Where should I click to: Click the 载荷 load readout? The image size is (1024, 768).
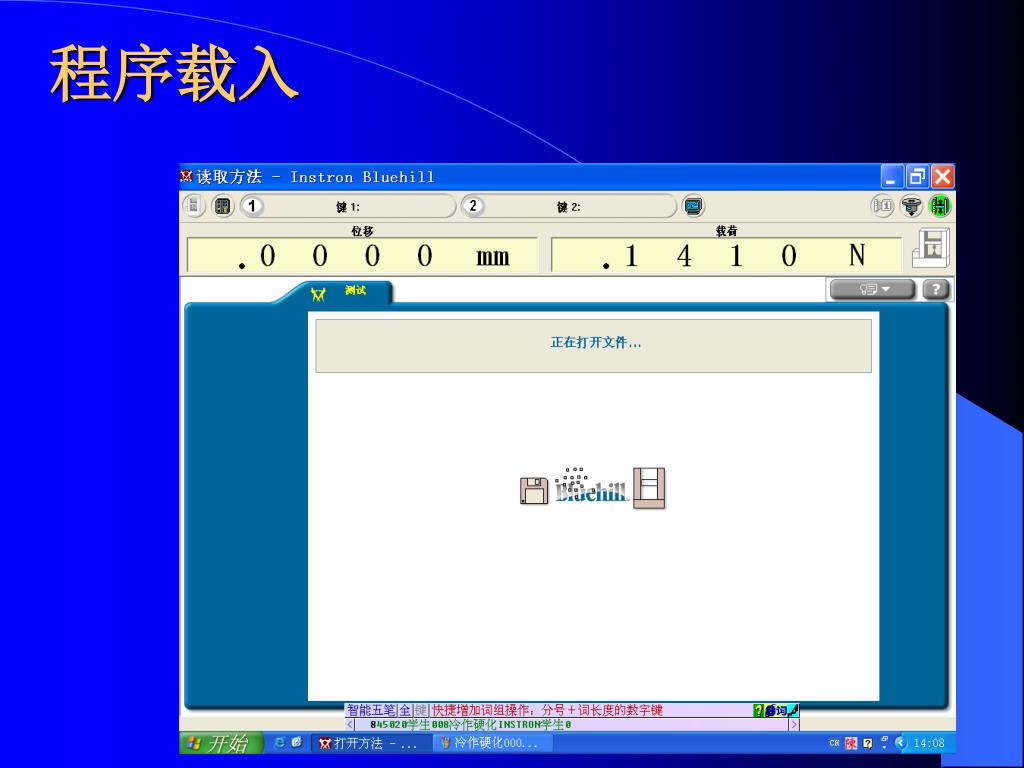(x=726, y=255)
